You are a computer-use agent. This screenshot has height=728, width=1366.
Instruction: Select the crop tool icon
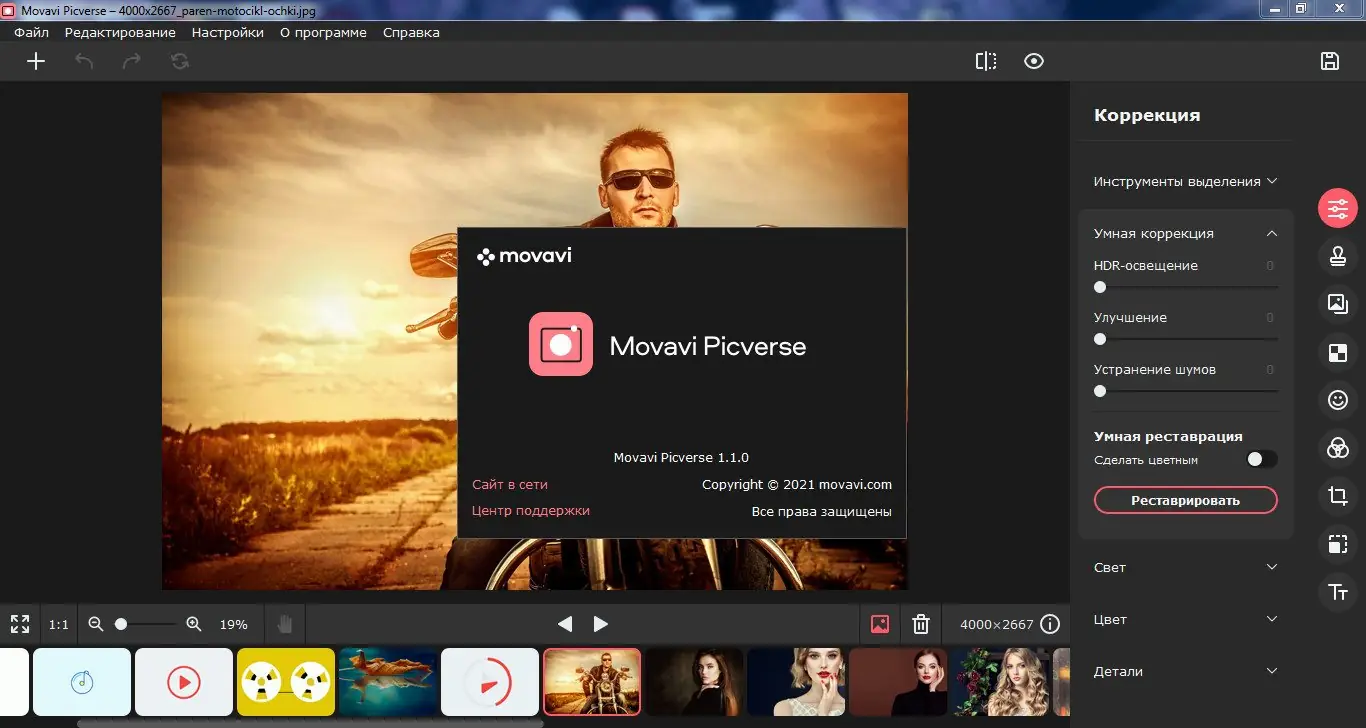pos(1338,496)
